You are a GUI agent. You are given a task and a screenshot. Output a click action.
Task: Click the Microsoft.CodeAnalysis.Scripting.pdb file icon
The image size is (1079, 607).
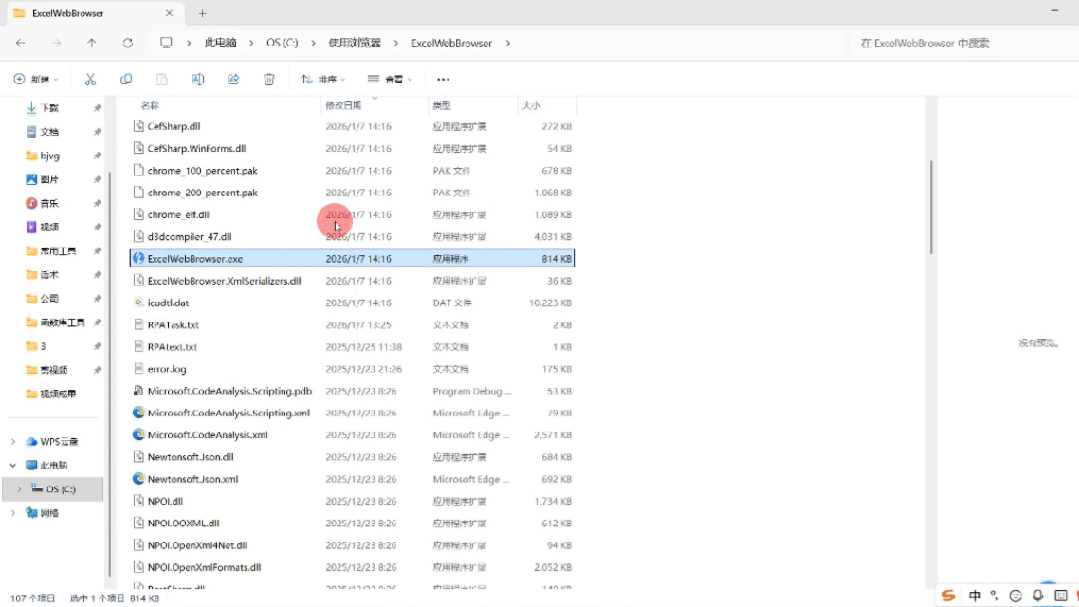tap(138, 390)
